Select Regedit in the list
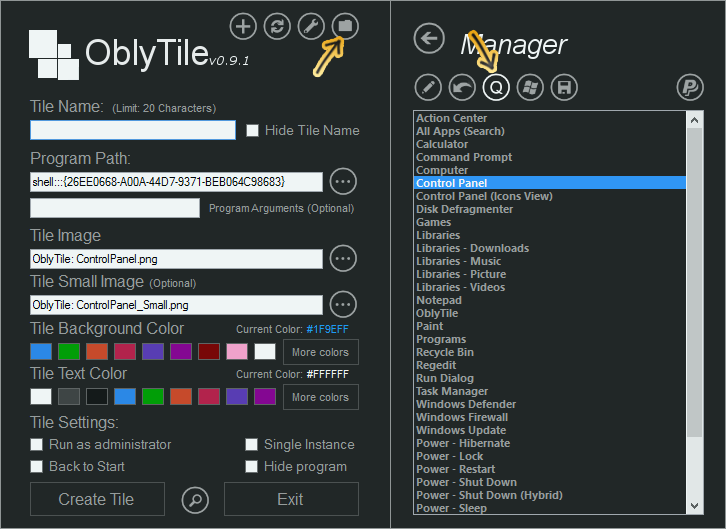Screen dimensions: 726x529 (550, 365)
